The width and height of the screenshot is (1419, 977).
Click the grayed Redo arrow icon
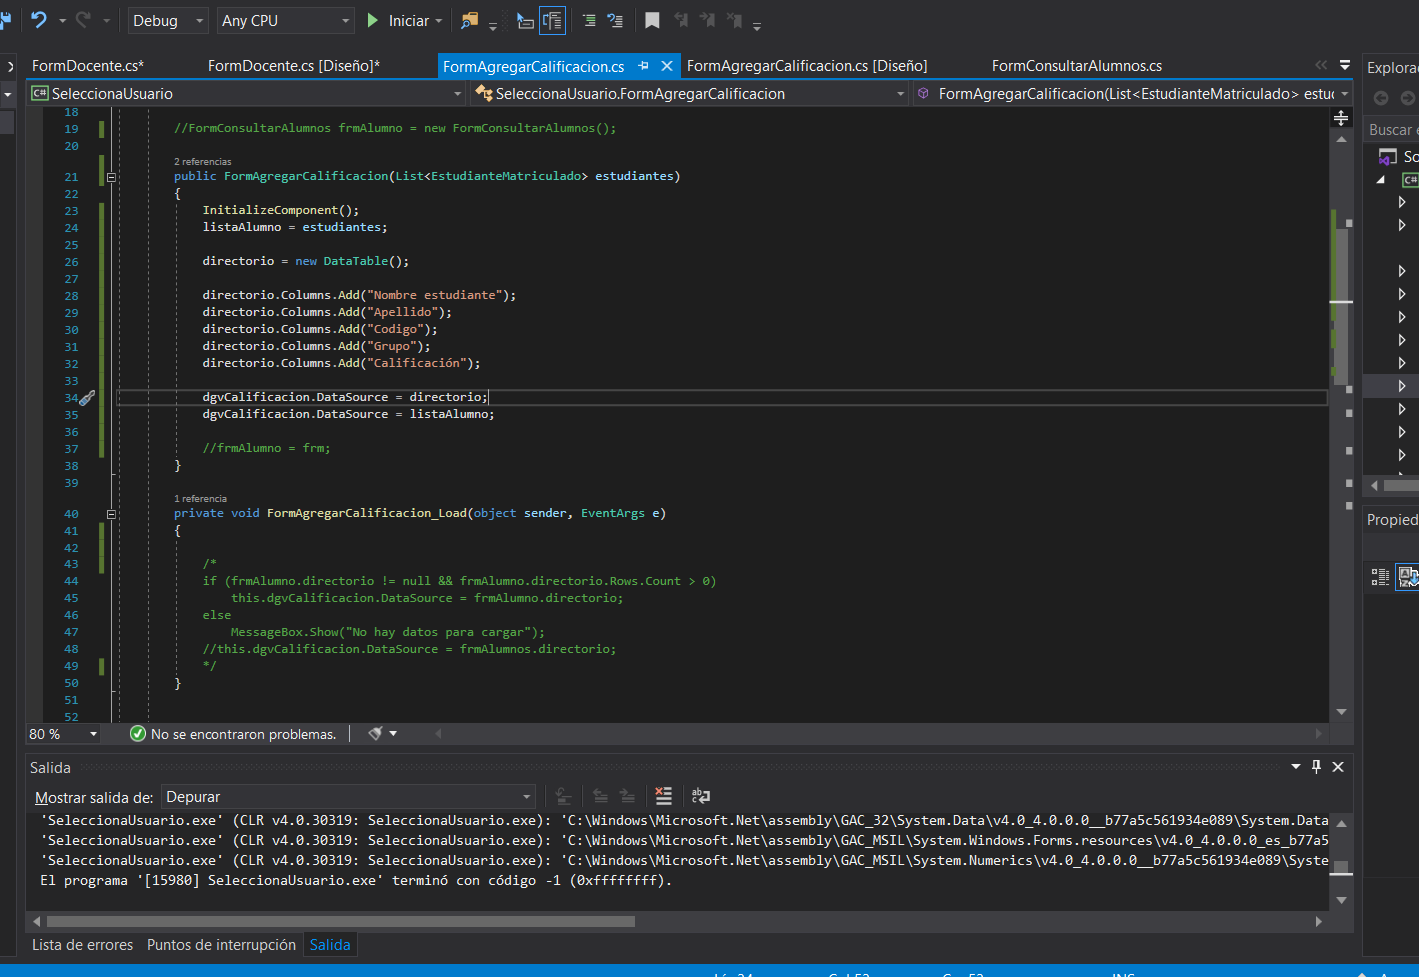[x=84, y=20]
